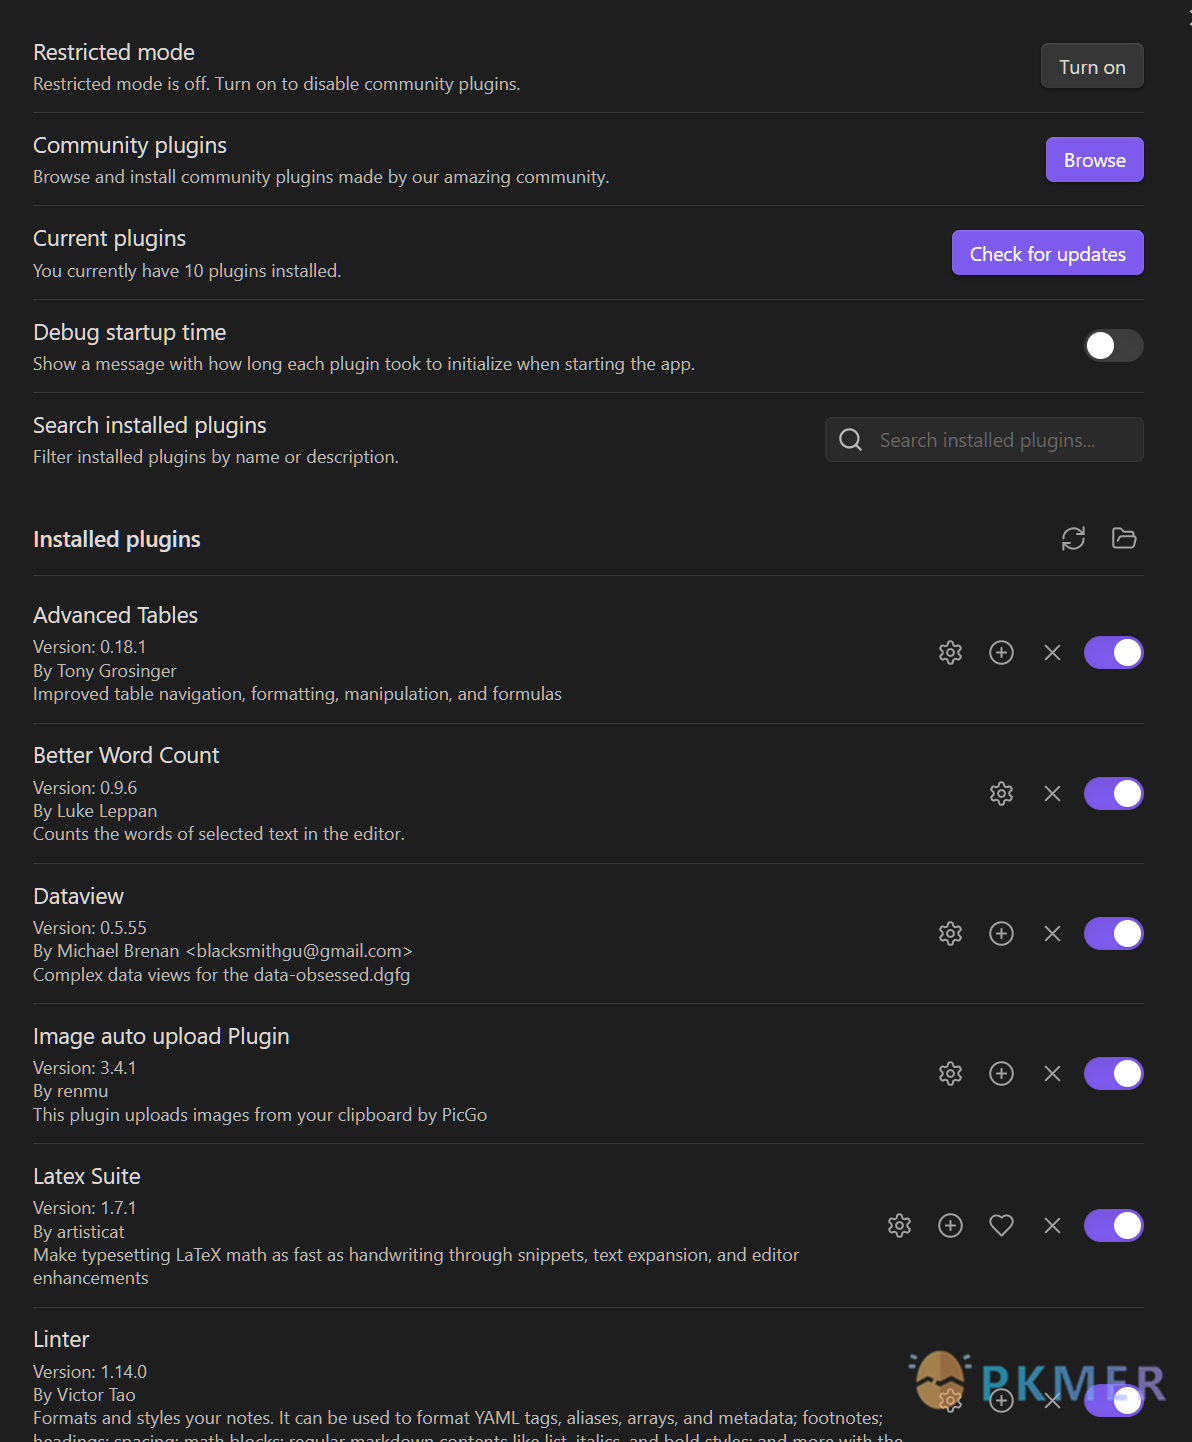
Task: Uninstall Image auto upload Plugin with X icon
Action: 1052,1074
